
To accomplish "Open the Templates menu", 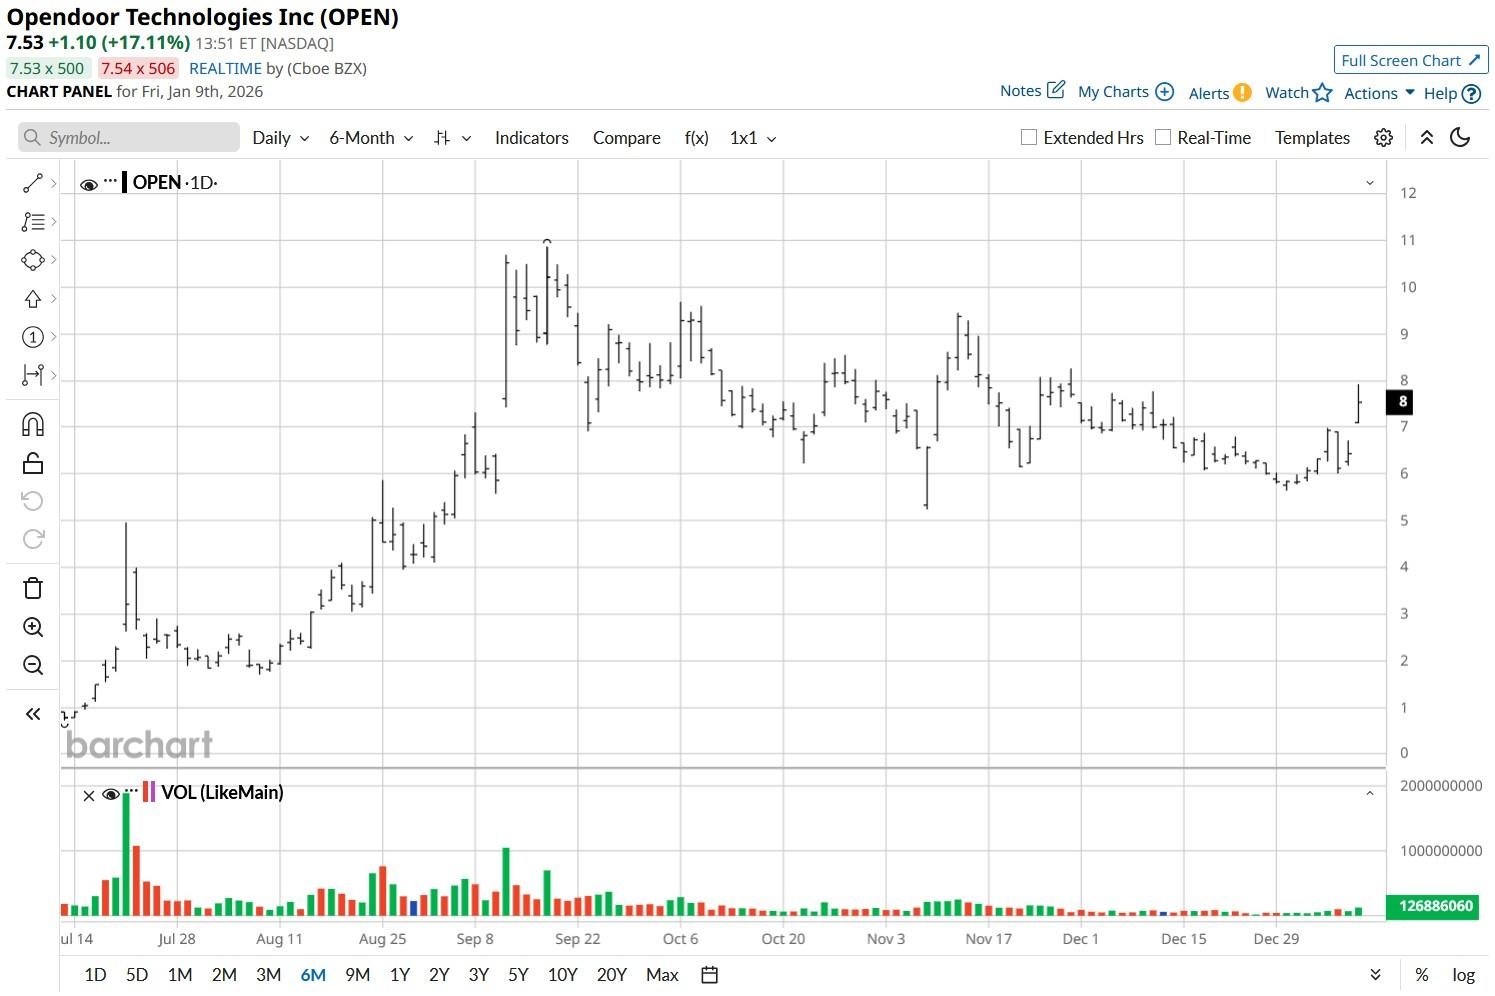I will [1312, 138].
